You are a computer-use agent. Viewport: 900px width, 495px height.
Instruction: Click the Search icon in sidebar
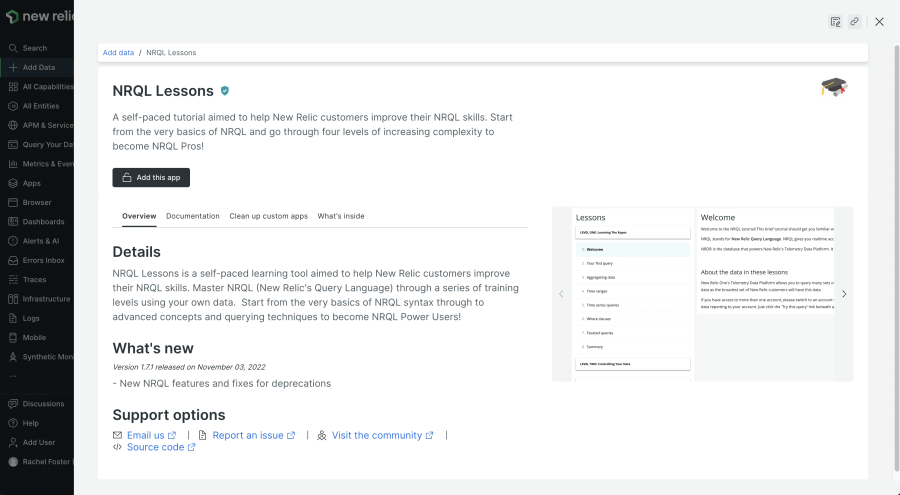pyautogui.click(x=13, y=48)
